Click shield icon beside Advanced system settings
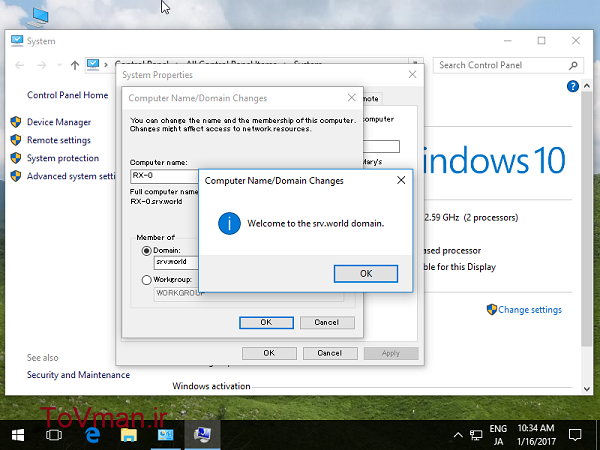This screenshot has height=450, width=600. (x=16, y=176)
